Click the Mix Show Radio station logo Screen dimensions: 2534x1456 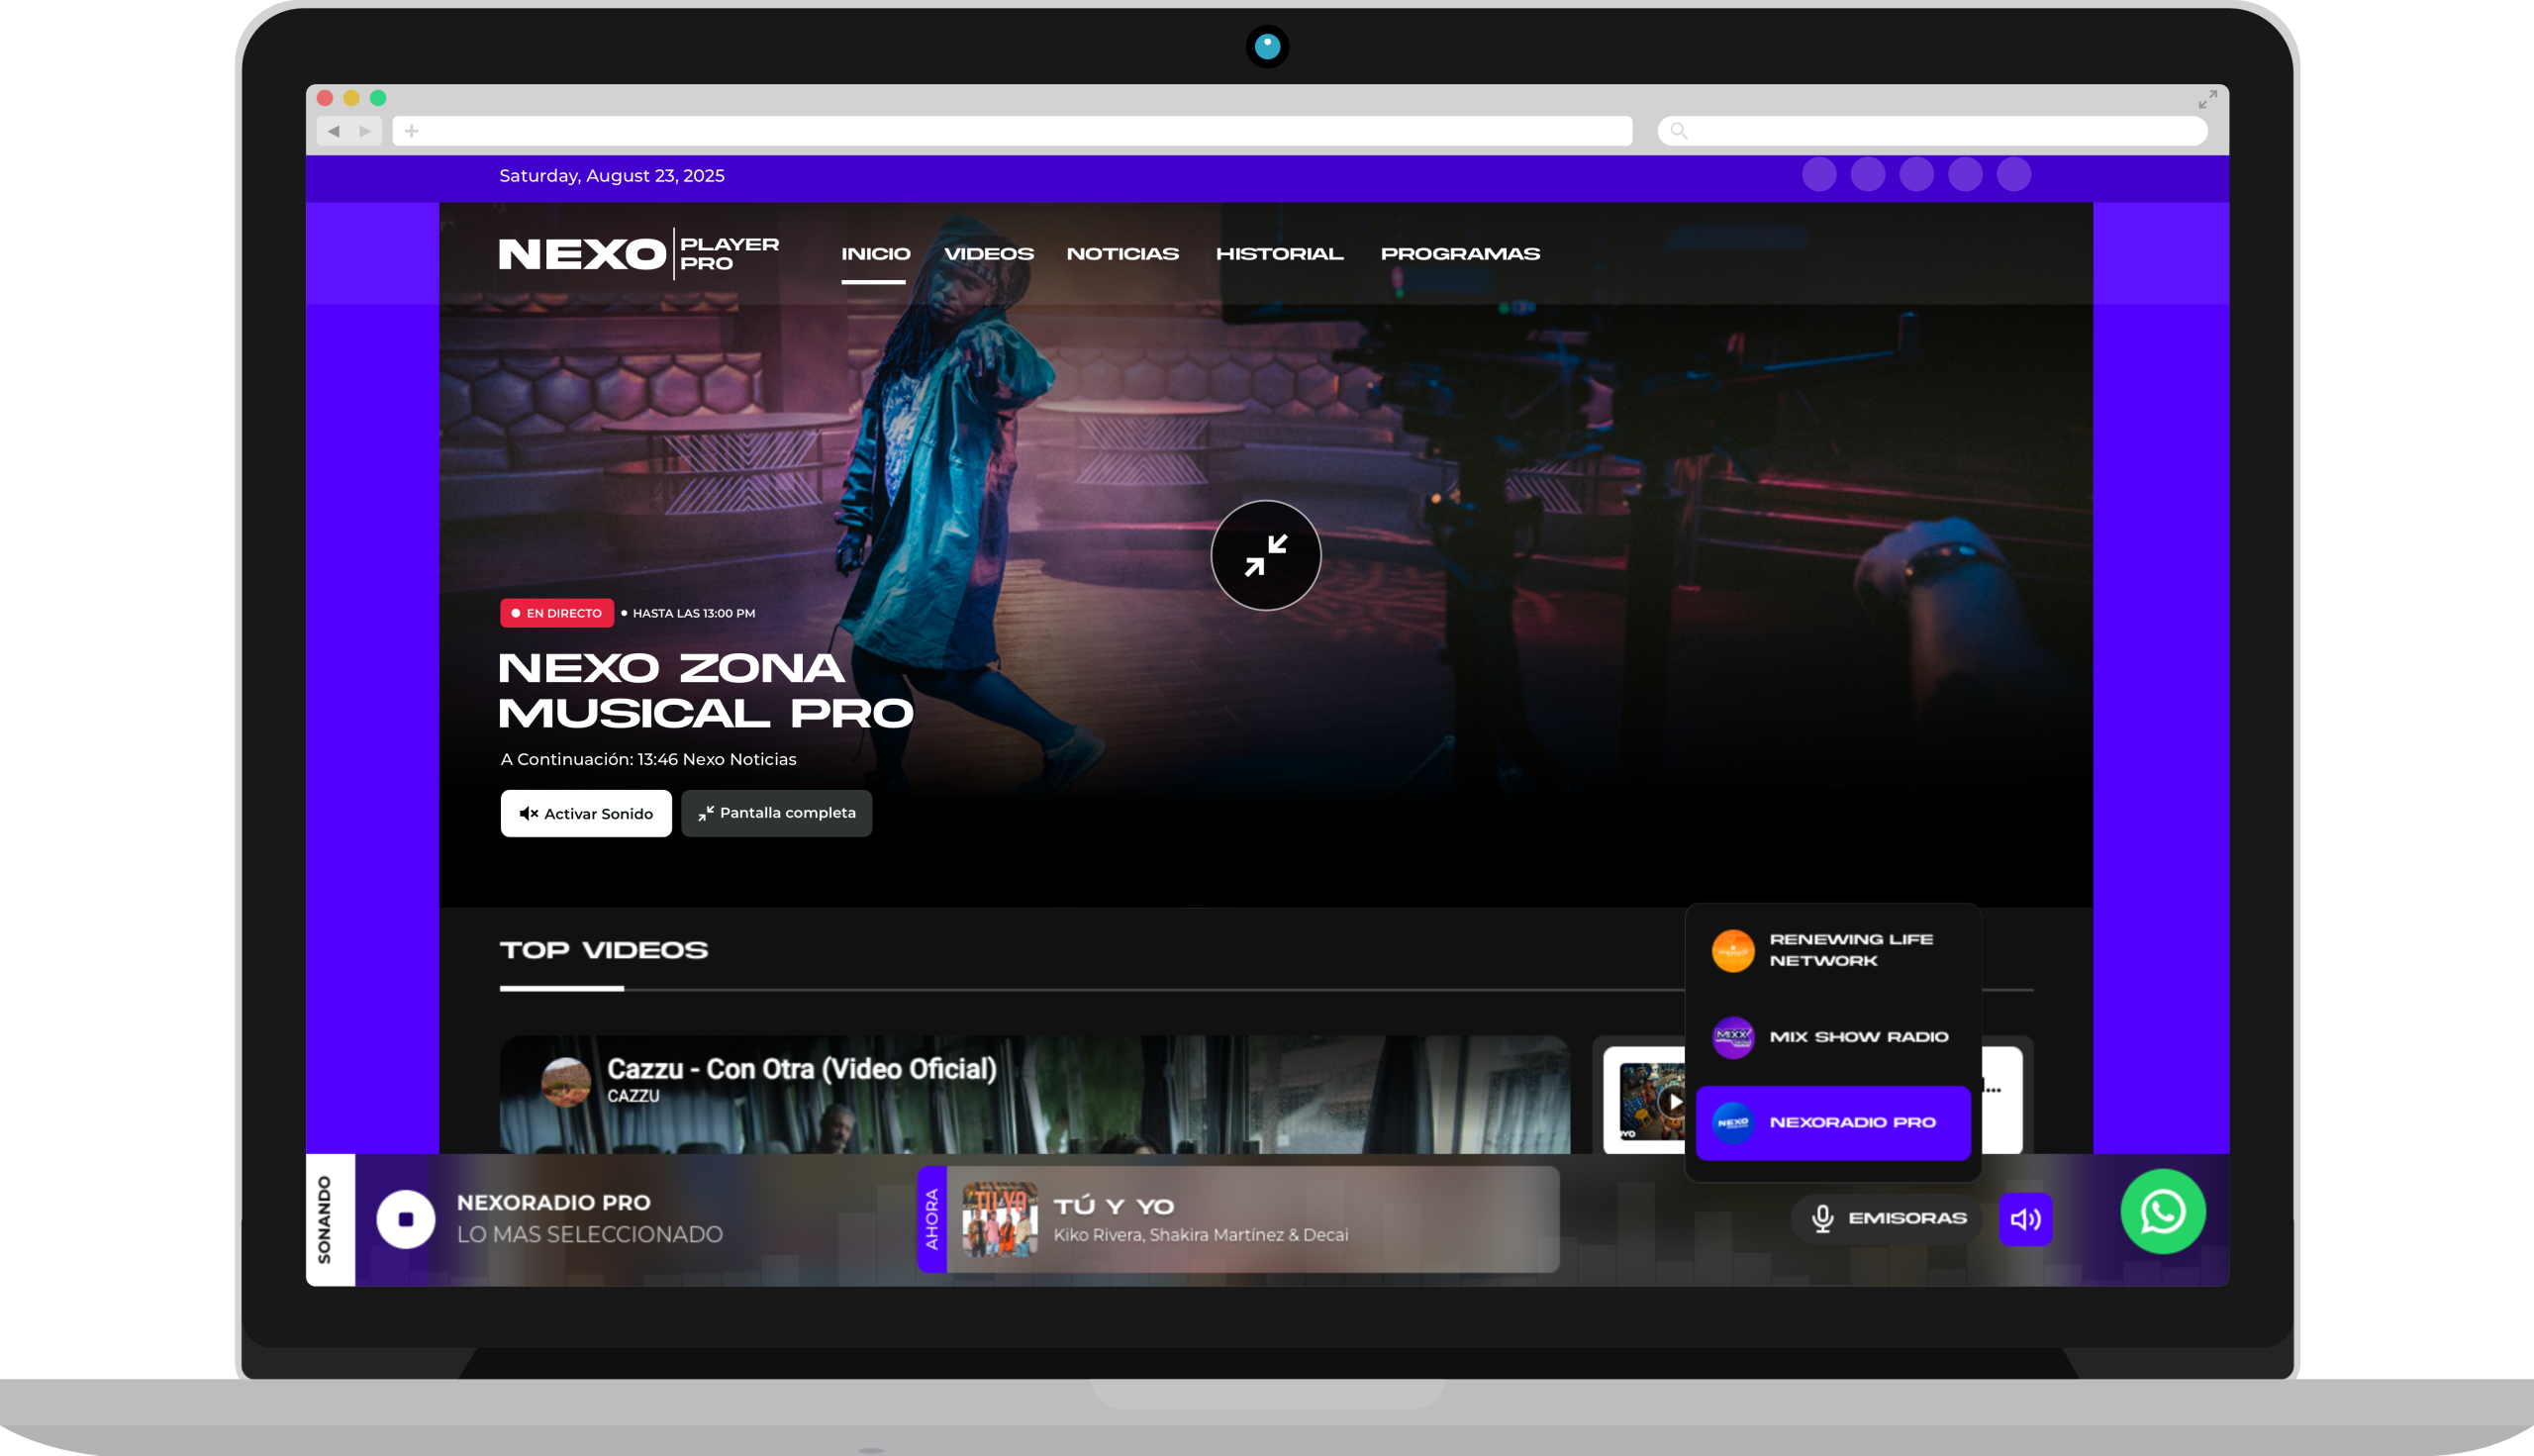tap(1733, 1037)
